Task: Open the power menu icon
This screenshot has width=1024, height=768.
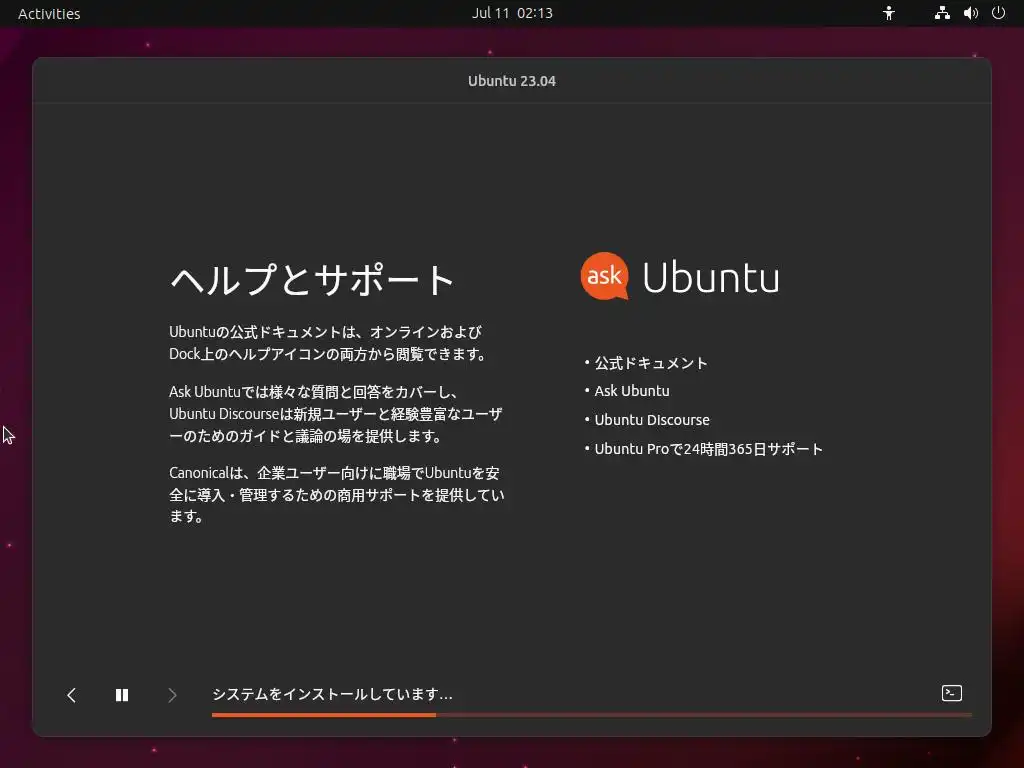Action: [999, 13]
